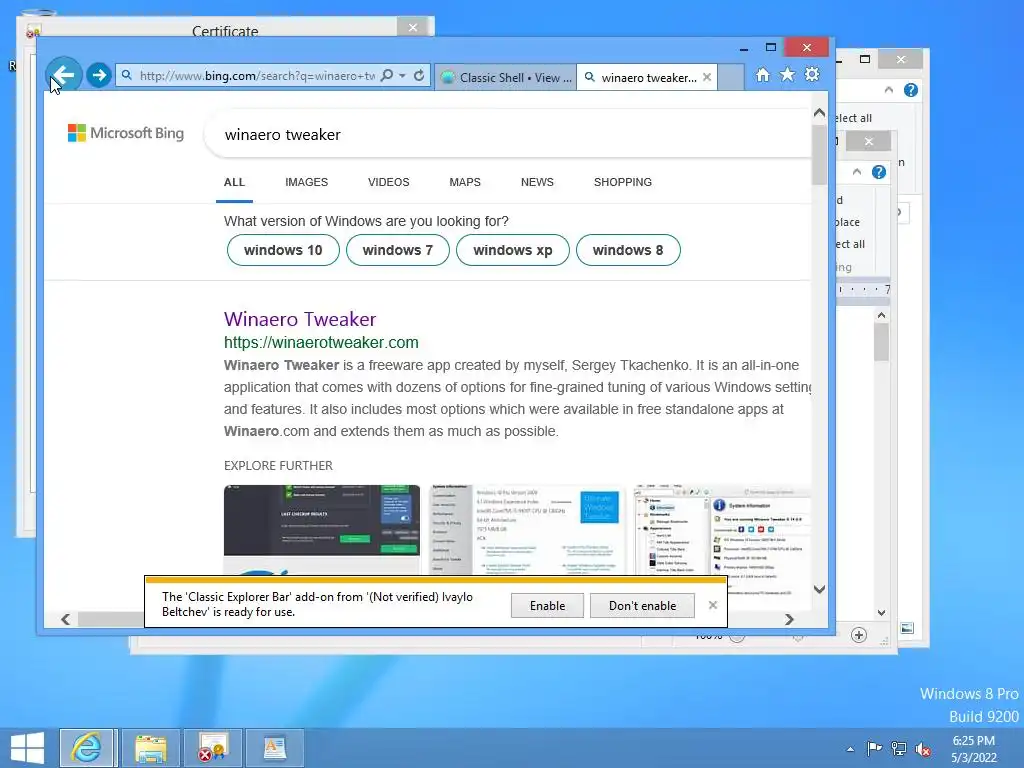Click the search magnifier in the address bar
The image size is (1024, 768).
(387, 76)
